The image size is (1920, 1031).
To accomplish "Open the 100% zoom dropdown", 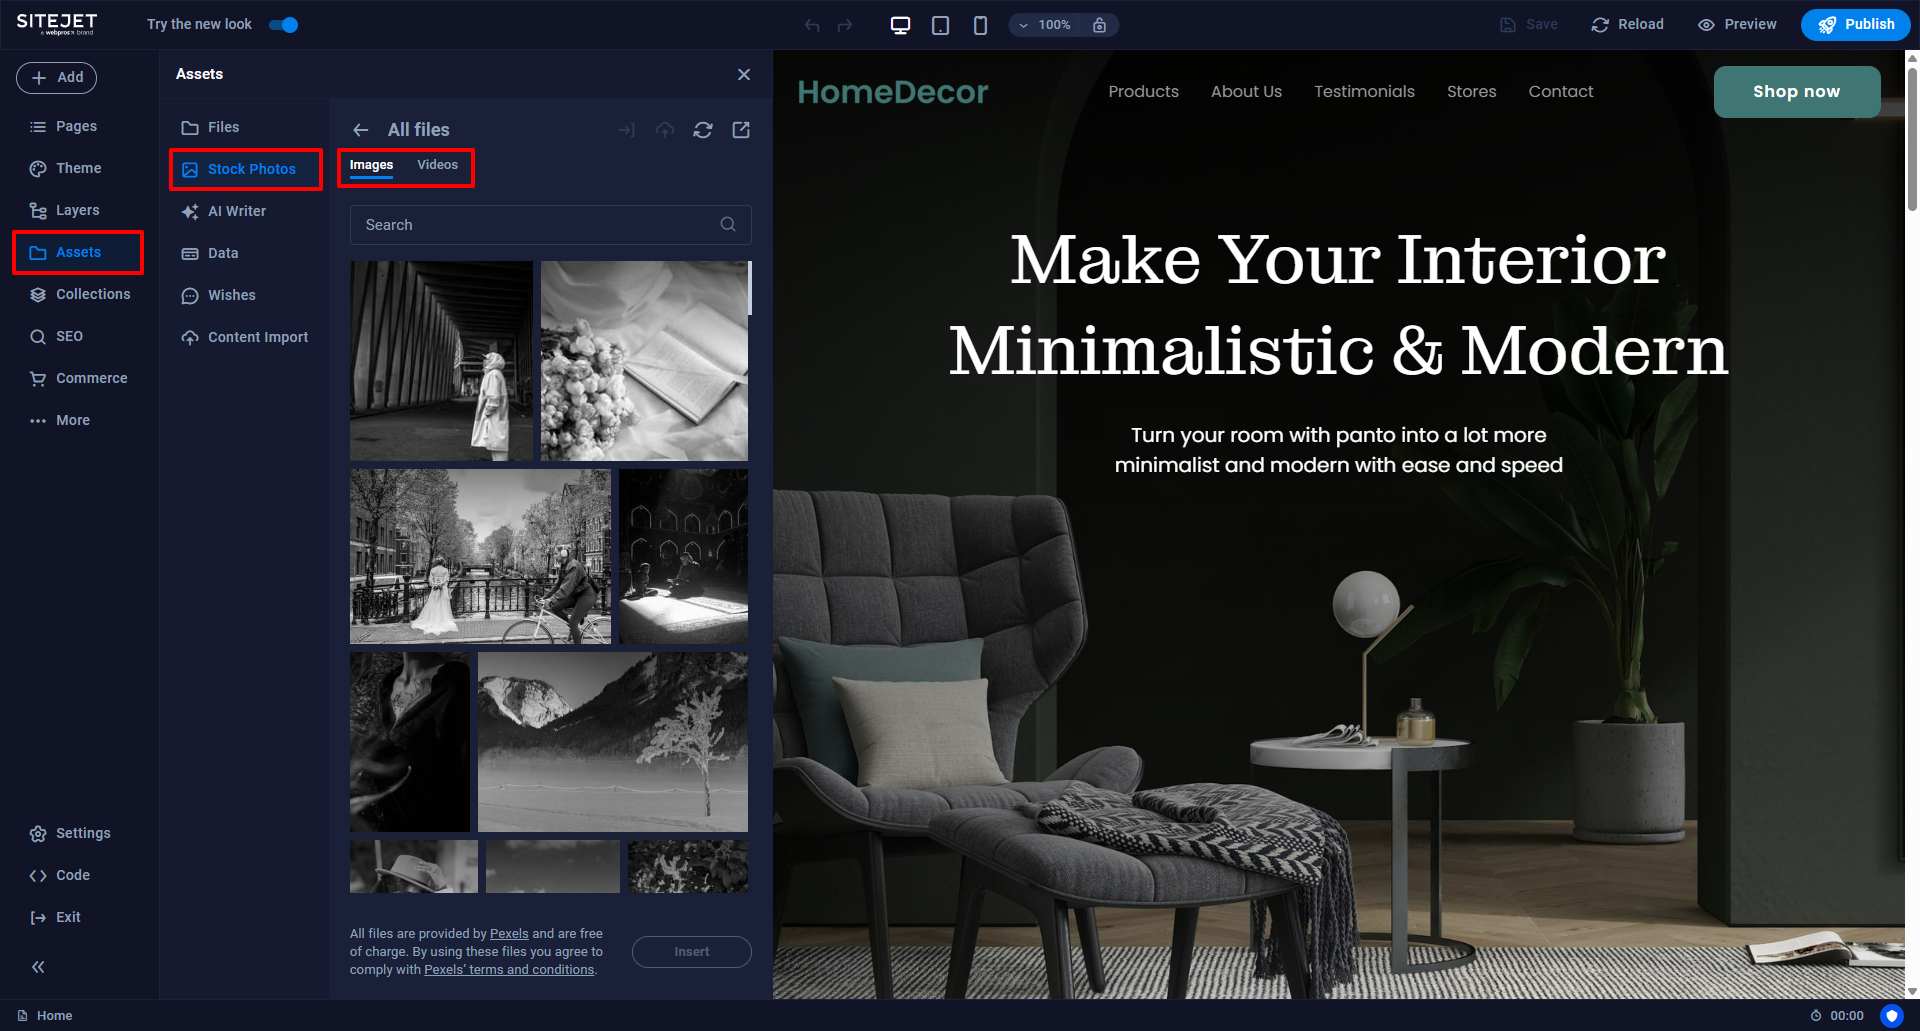I will [x=1046, y=25].
